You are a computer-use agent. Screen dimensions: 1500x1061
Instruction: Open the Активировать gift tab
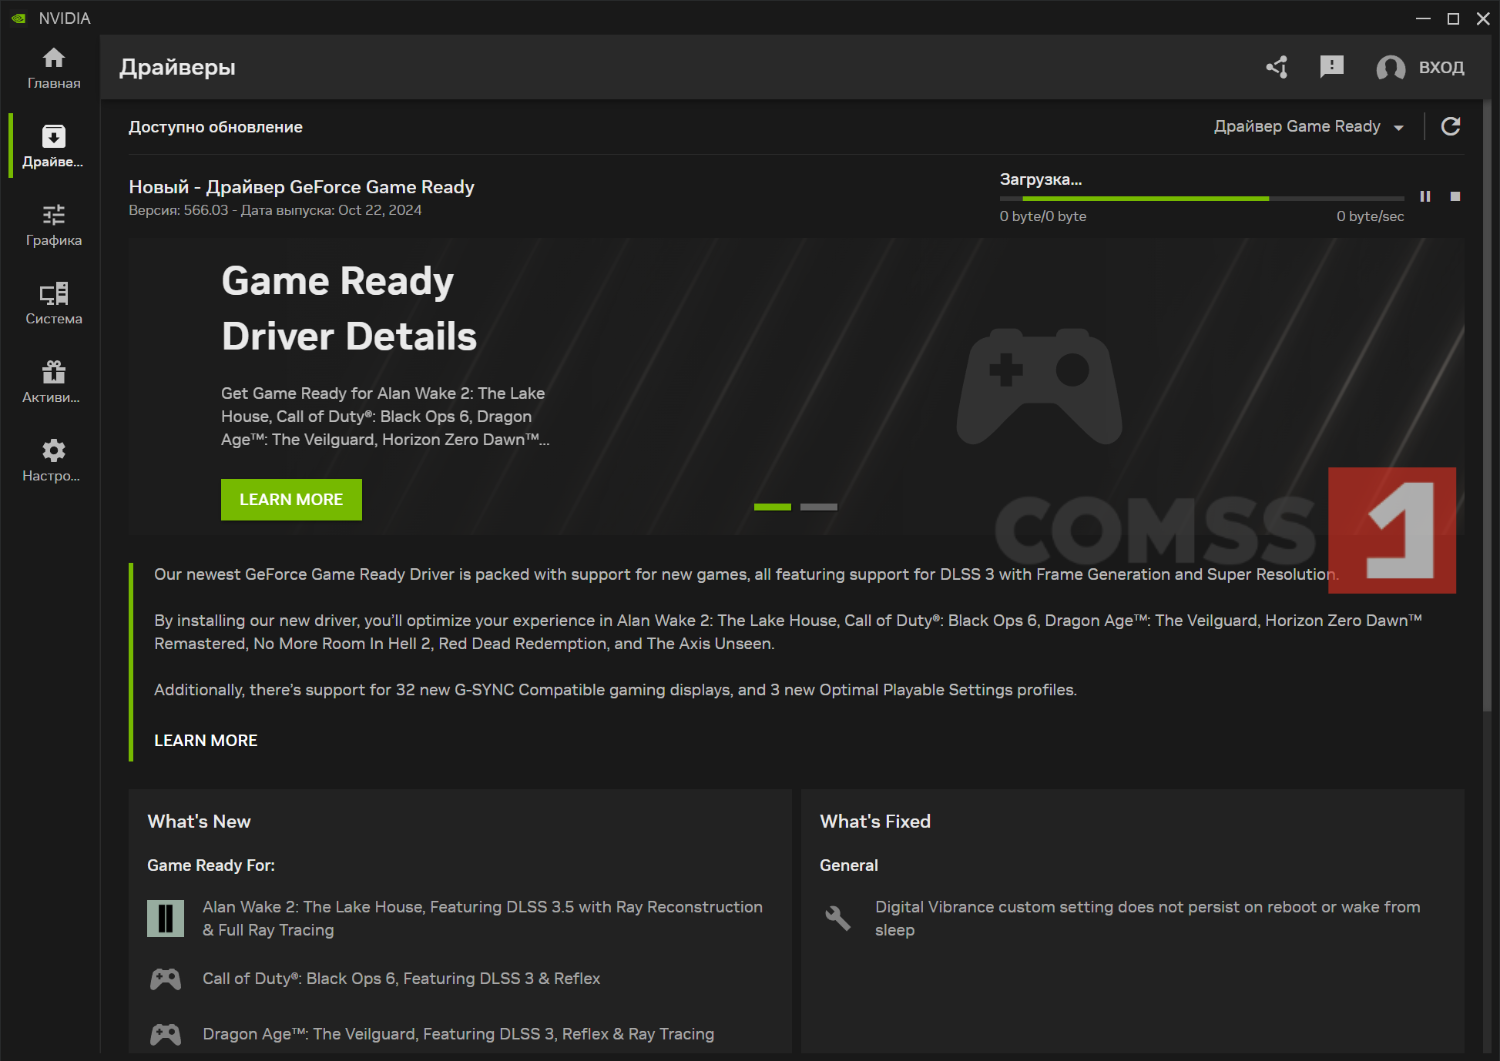point(54,382)
